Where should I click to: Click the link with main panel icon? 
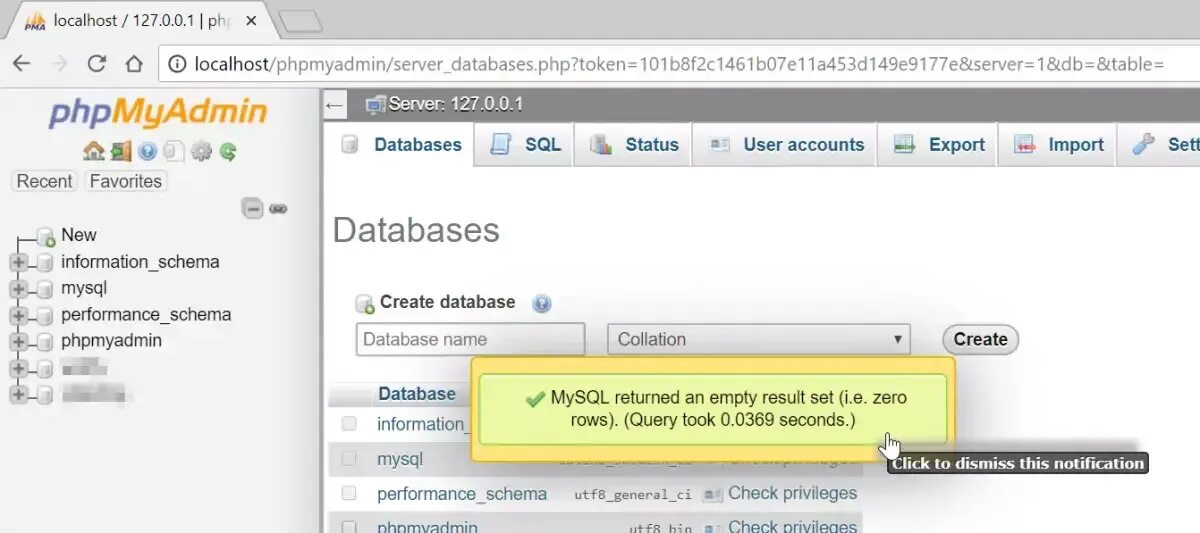tap(278, 208)
